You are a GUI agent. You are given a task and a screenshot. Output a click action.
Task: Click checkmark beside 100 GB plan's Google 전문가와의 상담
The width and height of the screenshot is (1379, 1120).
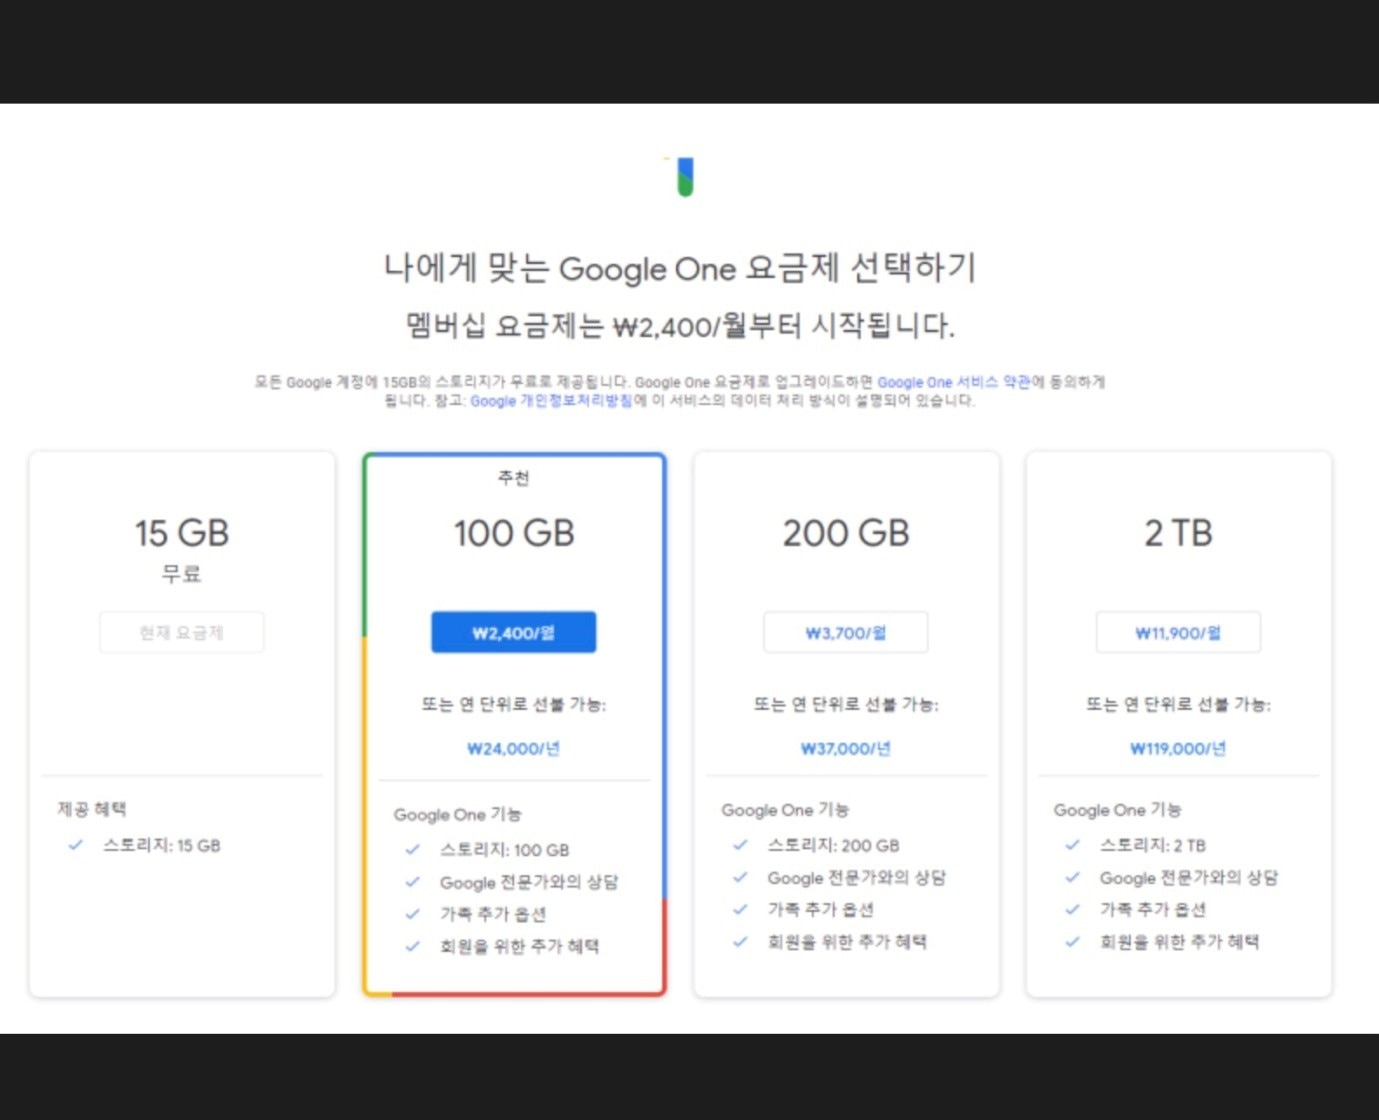[412, 882]
